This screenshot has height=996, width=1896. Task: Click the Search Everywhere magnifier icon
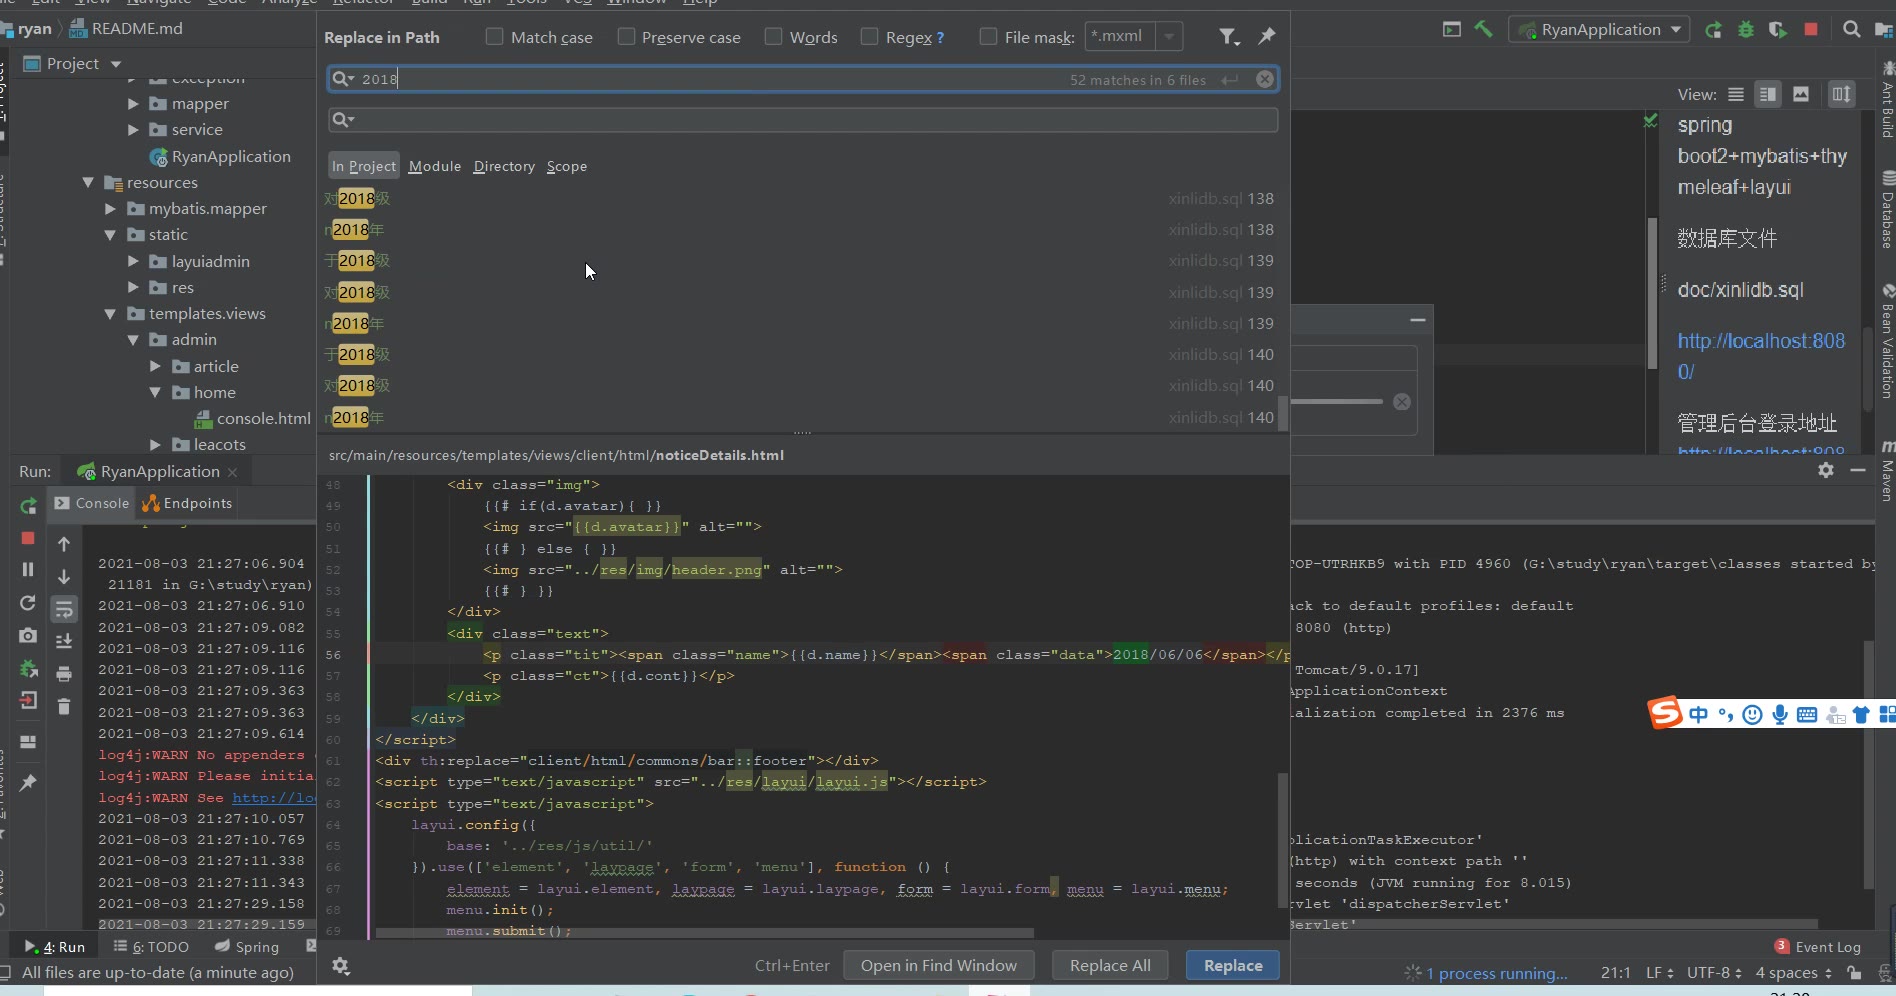(x=1851, y=30)
